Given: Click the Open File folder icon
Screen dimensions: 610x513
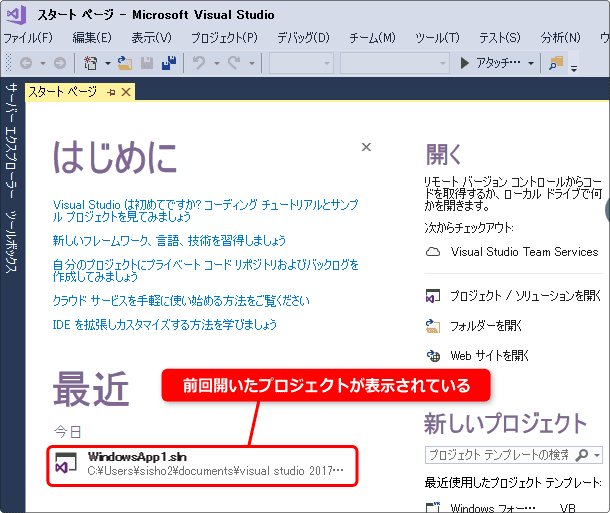Looking at the screenshot, I should (x=125, y=63).
